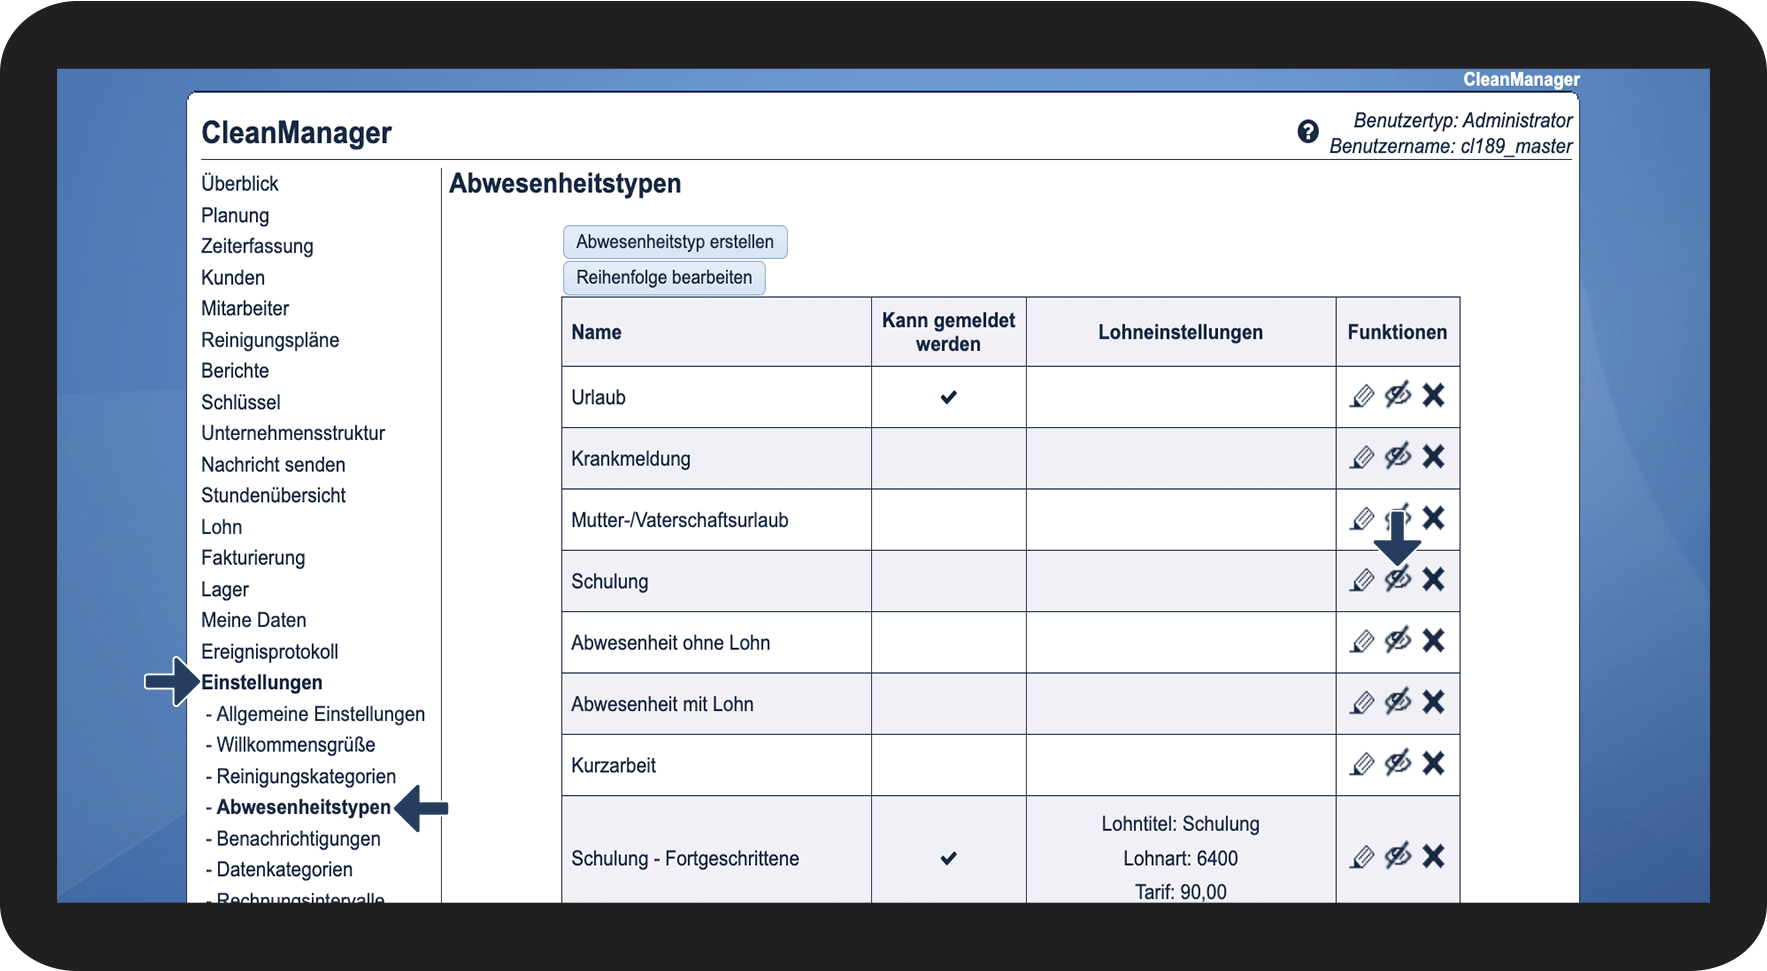
Task: Delete the Kurzarbeit absence type
Action: coord(1434,763)
